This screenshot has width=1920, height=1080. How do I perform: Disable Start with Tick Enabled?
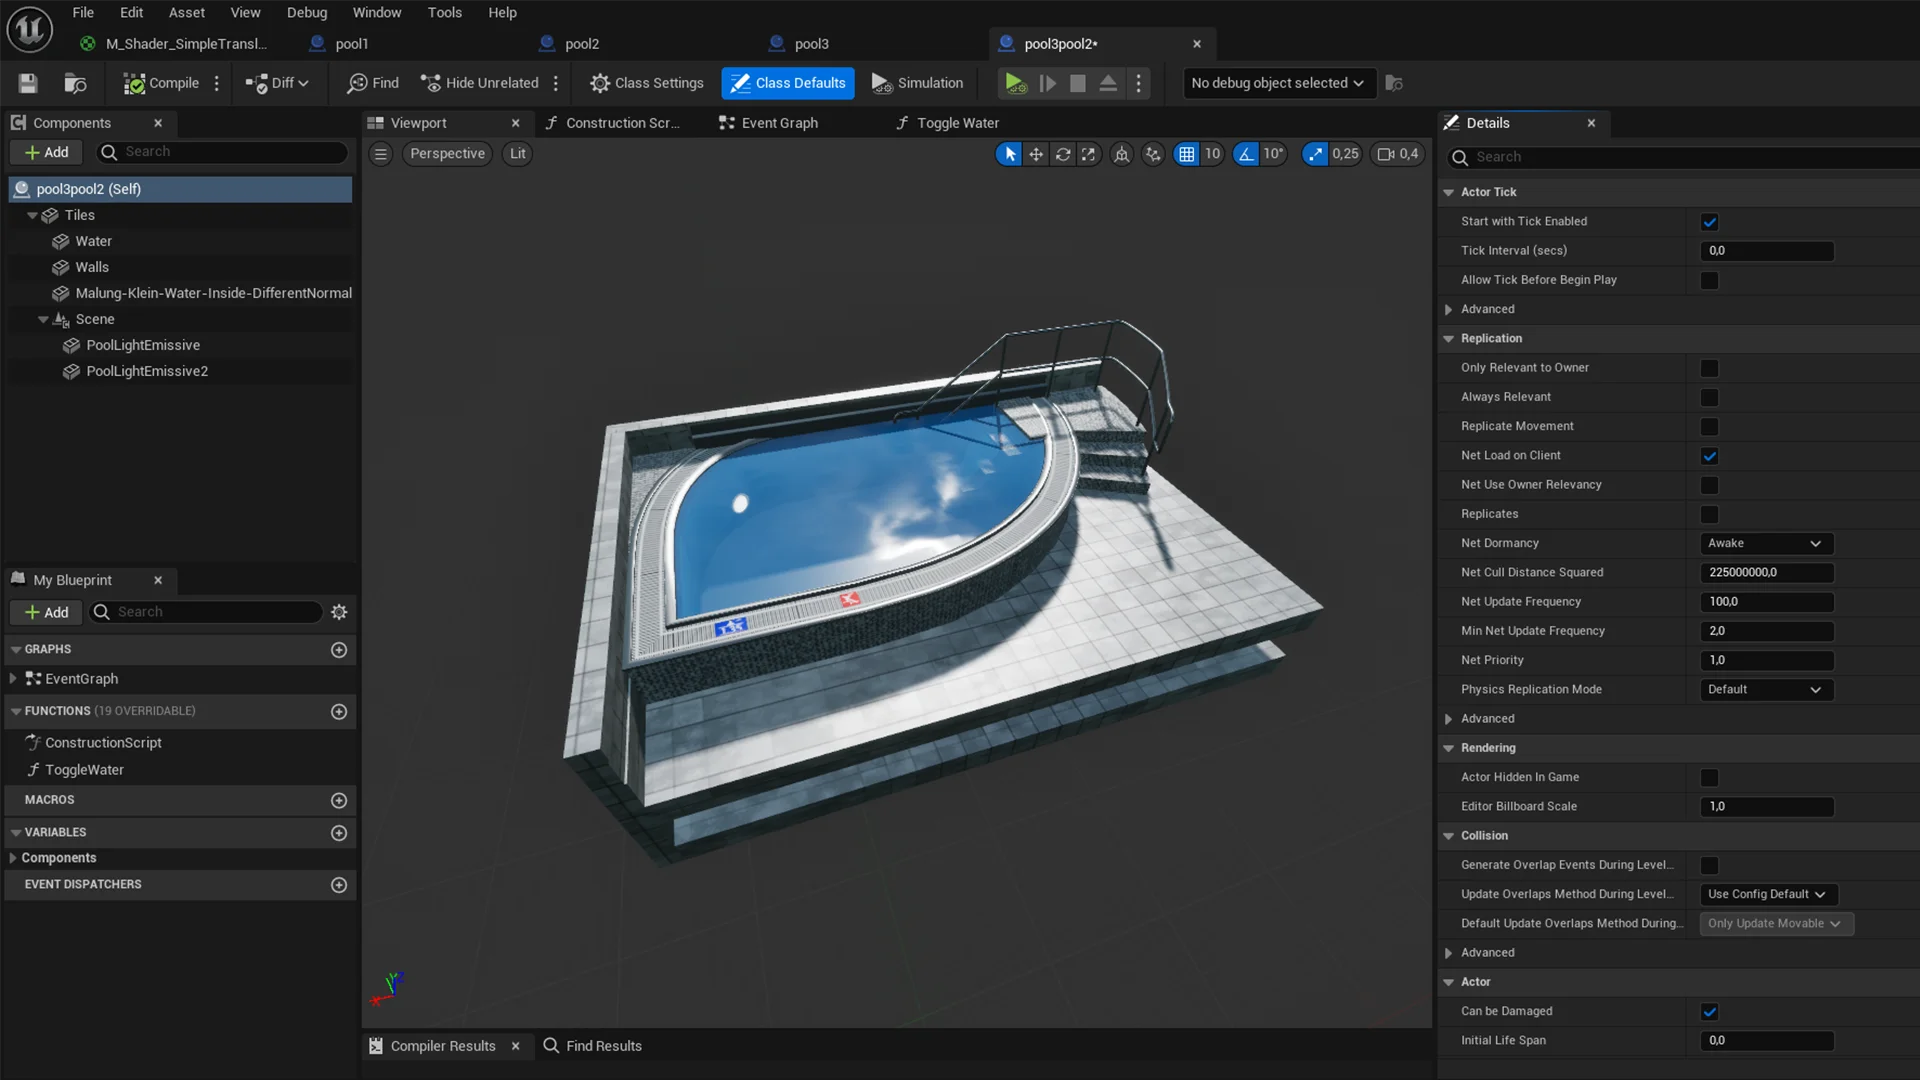[1710, 221]
